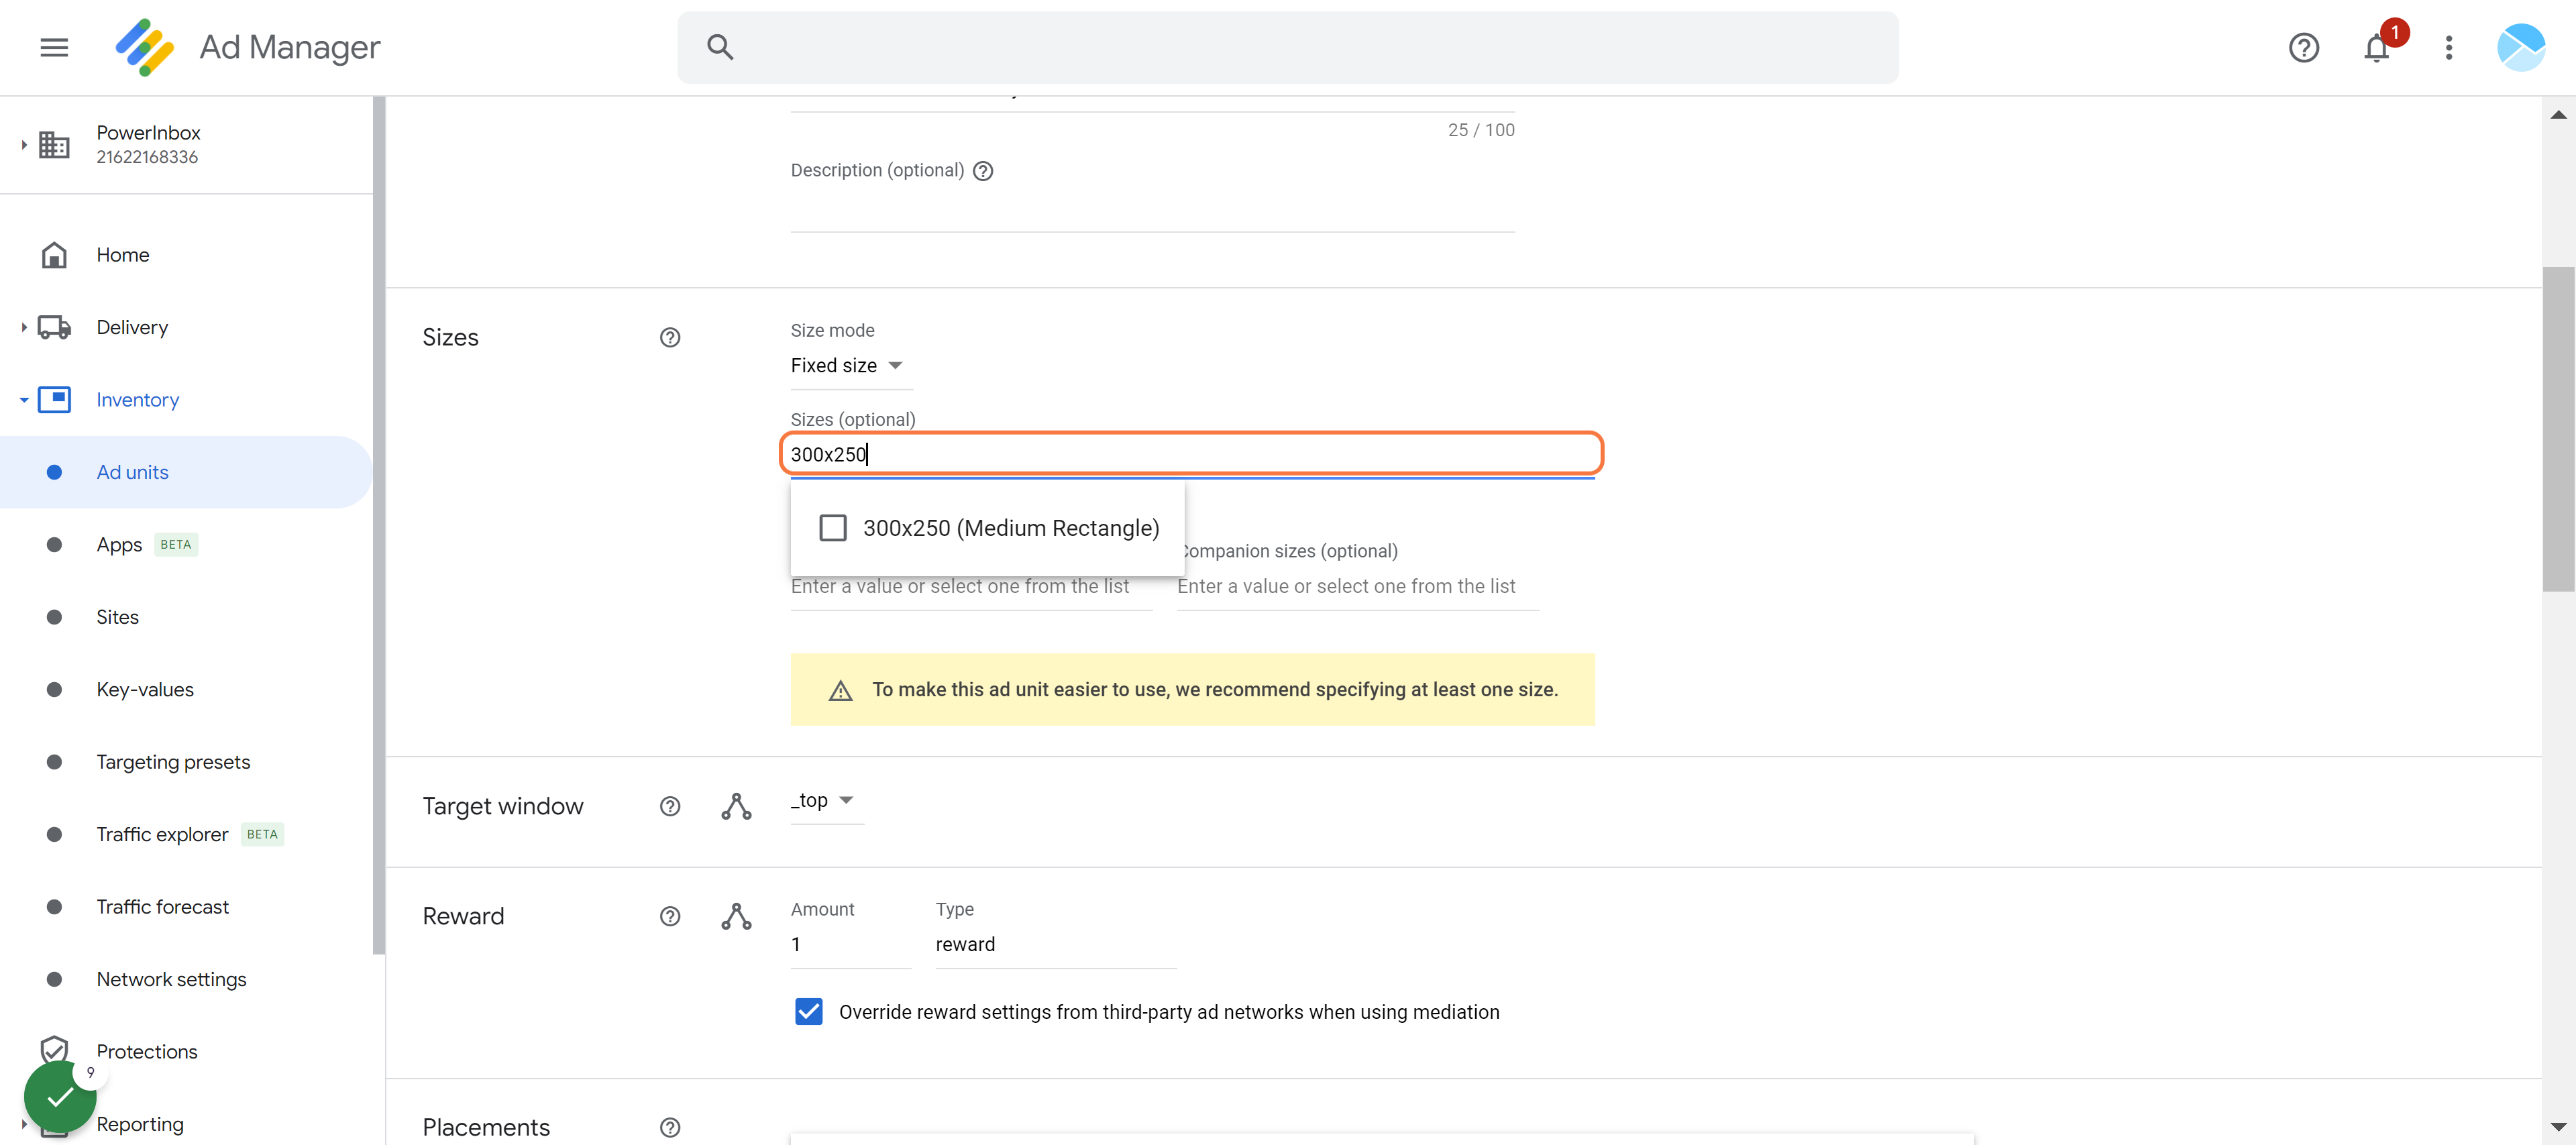Click the Reward Amount field
The width and height of the screenshot is (2576, 1145).
(x=850, y=945)
